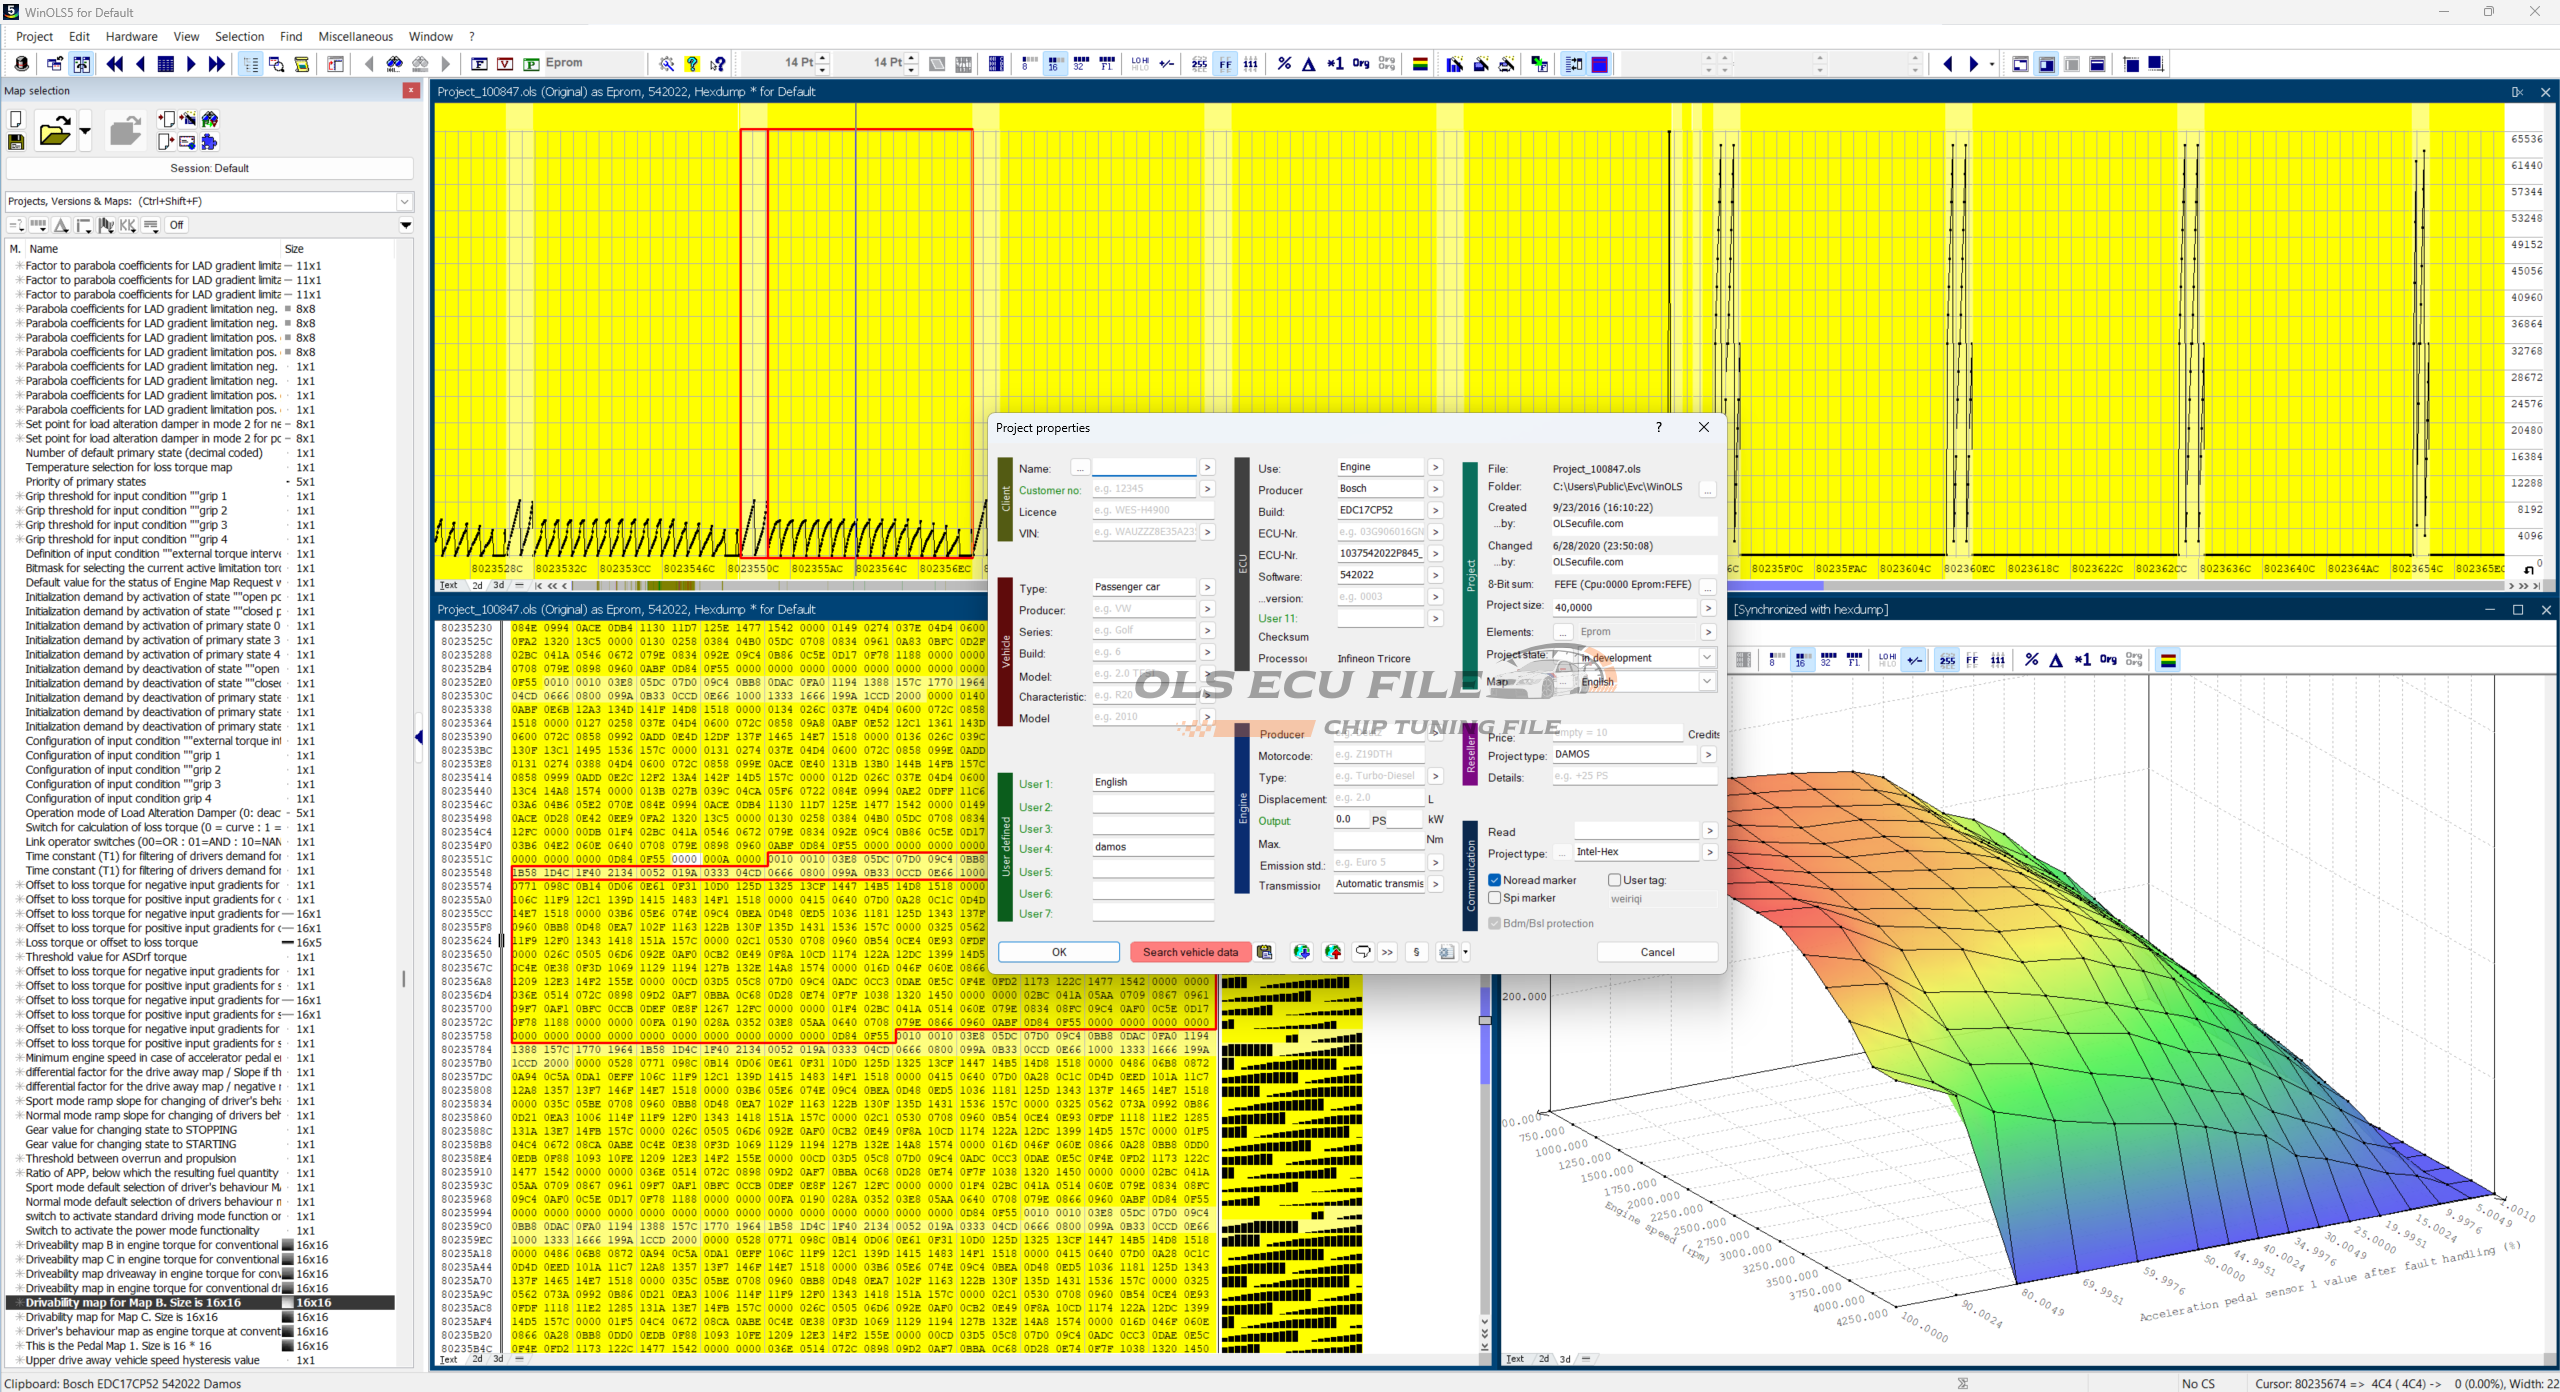Uncheck the Noread marker checkbox
This screenshot has height=1392, width=2560.
(x=1495, y=880)
